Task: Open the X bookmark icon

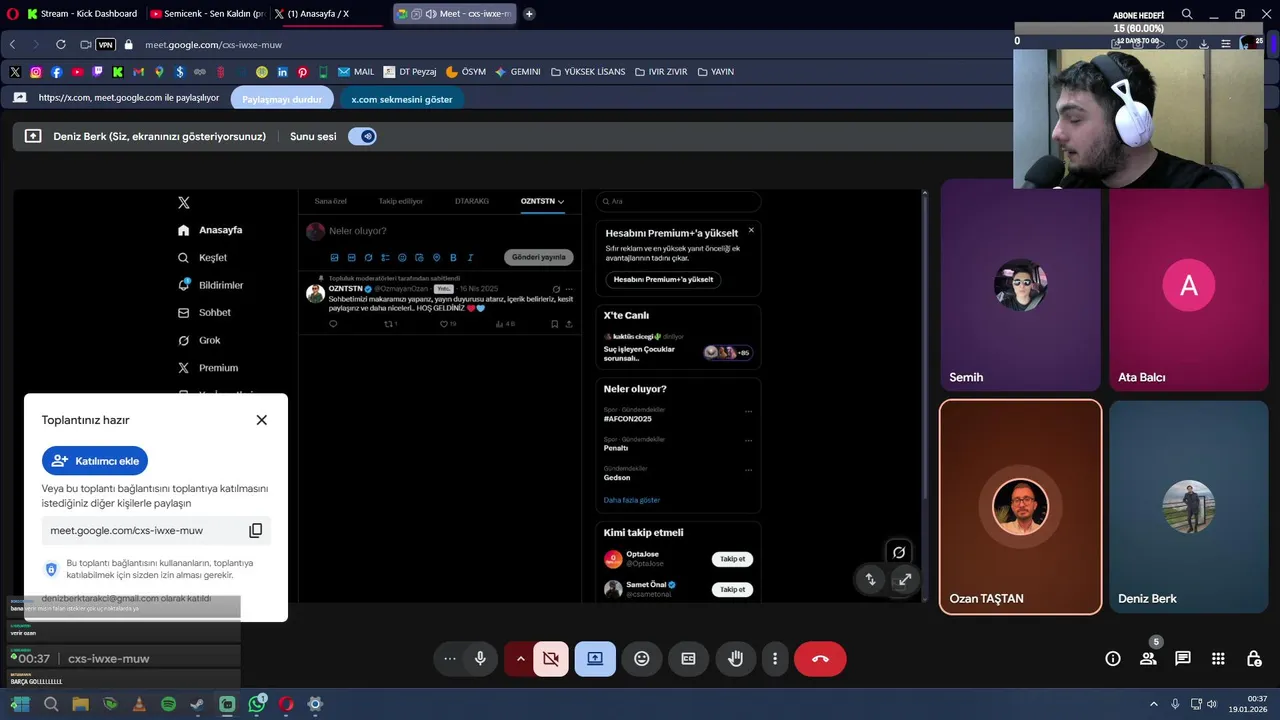Action: point(15,72)
